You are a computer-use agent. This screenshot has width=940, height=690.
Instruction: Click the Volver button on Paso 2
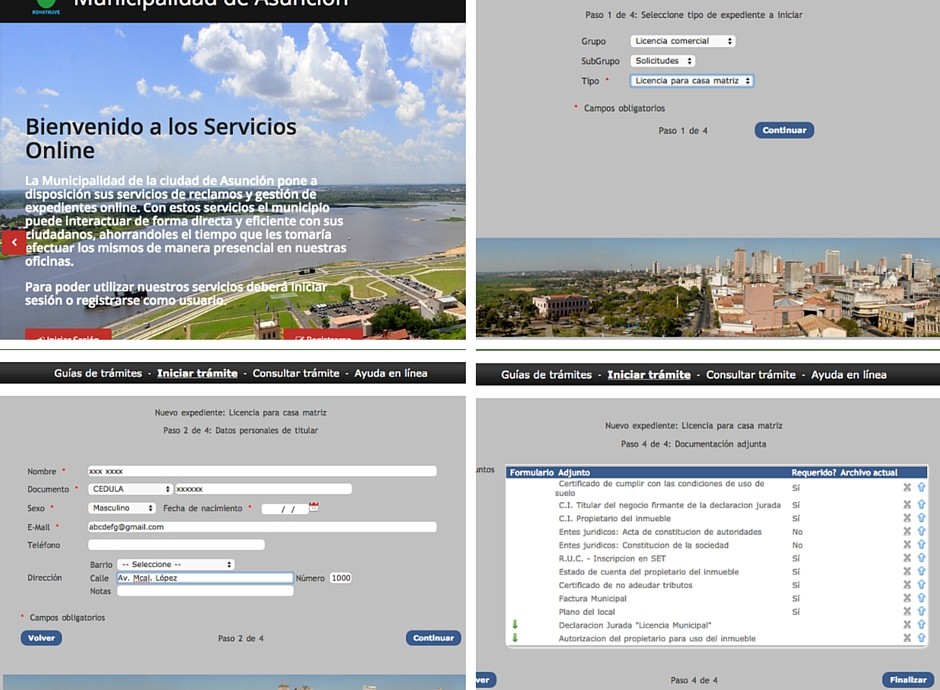[x=41, y=638]
